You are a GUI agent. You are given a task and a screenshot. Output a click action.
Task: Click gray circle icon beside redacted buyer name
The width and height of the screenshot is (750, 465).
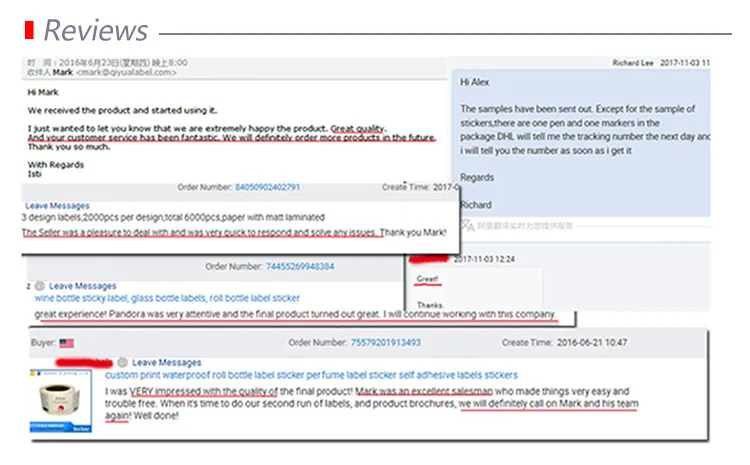[122, 362]
